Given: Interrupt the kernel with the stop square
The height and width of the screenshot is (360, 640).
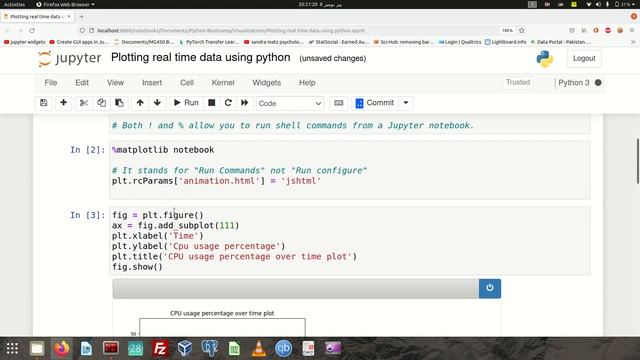Looking at the screenshot, I should pyautogui.click(x=211, y=103).
